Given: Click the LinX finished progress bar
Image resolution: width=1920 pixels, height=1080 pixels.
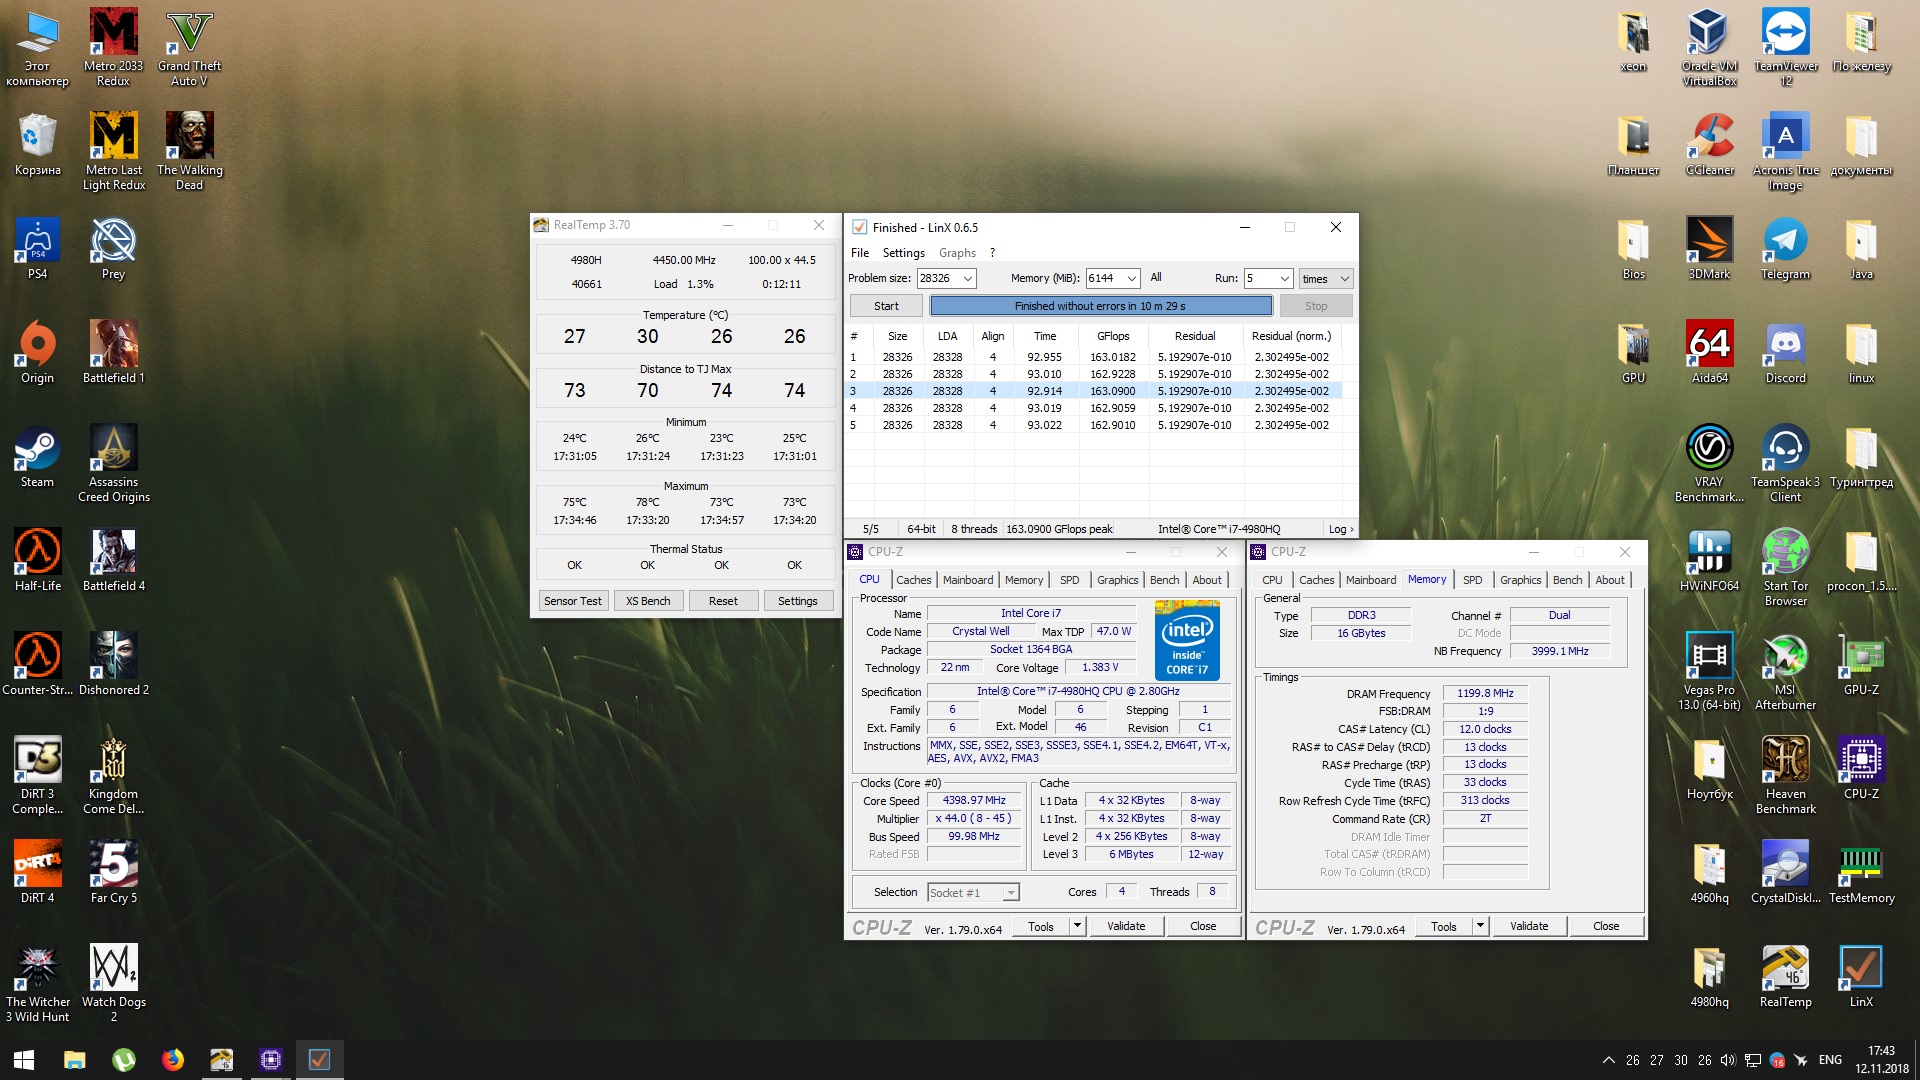Looking at the screenshot, I should (x=1100, y=306).
